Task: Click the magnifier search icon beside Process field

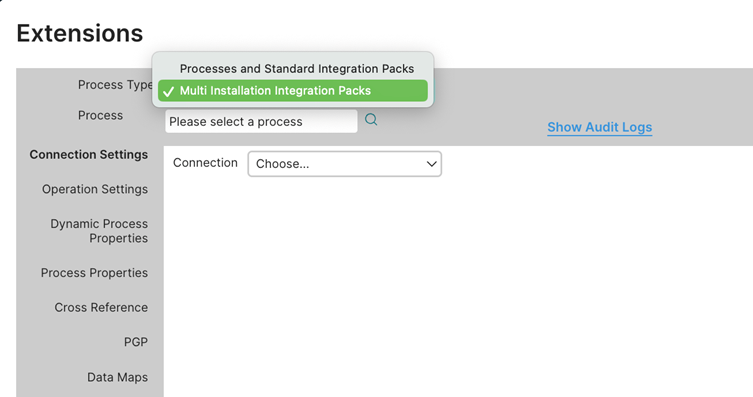Action: coord(371,120)
